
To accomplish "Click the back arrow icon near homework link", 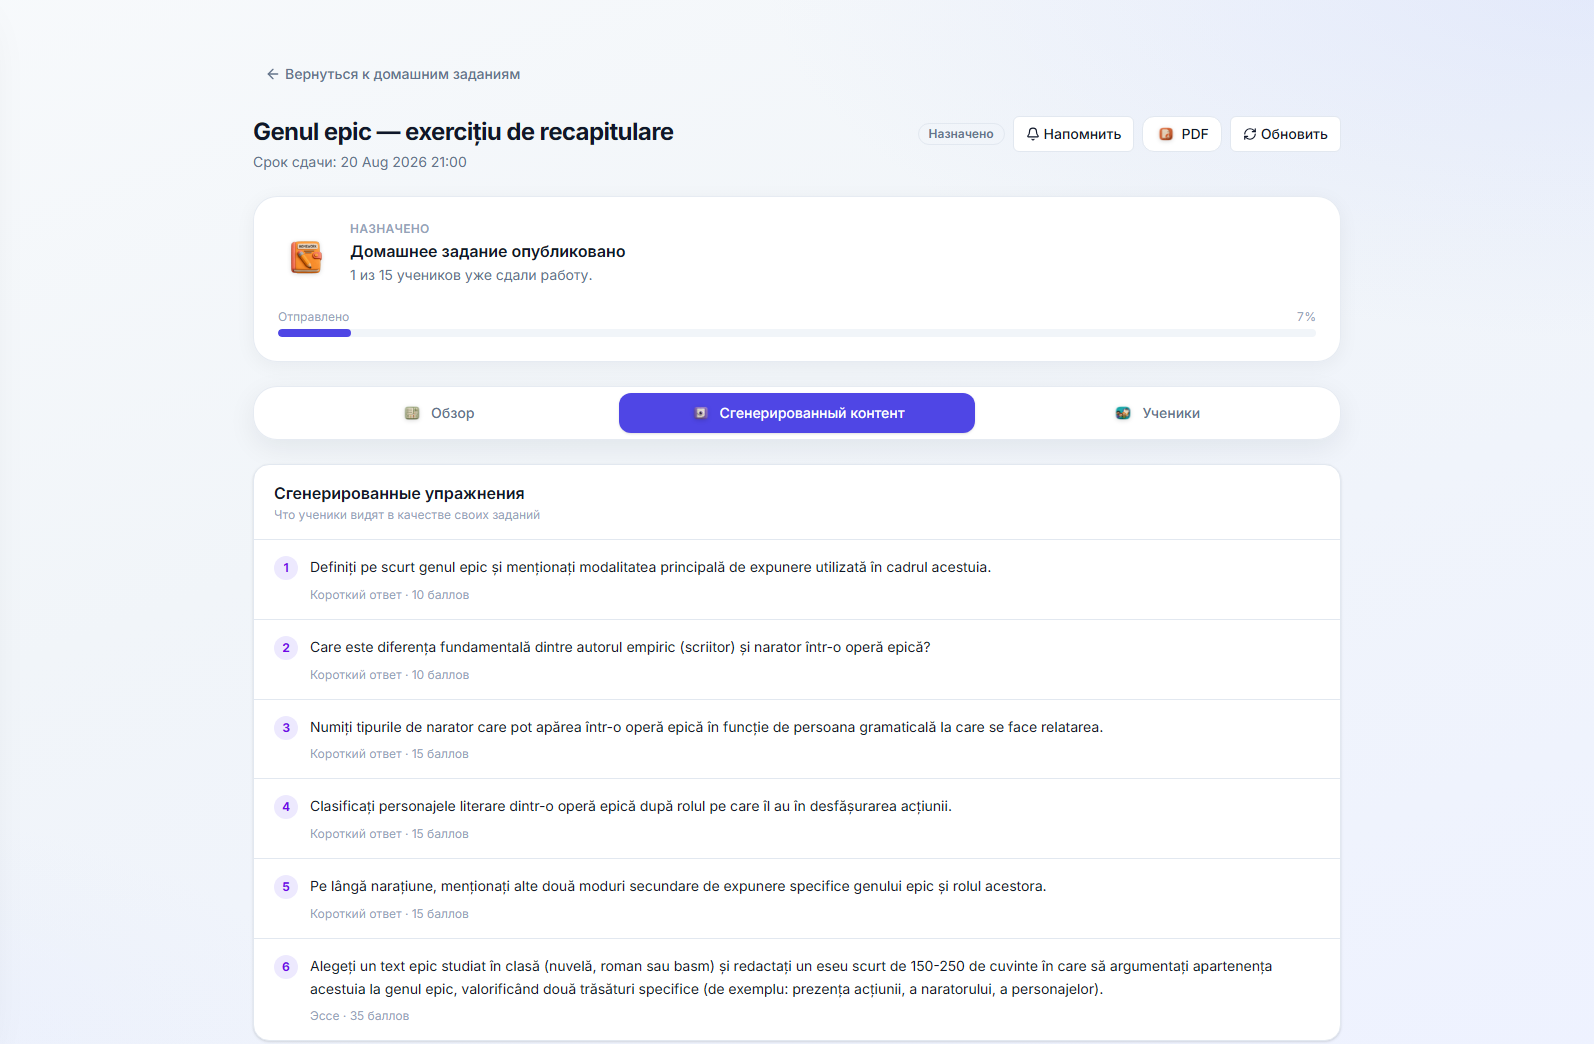I will [x=272, y=74].
